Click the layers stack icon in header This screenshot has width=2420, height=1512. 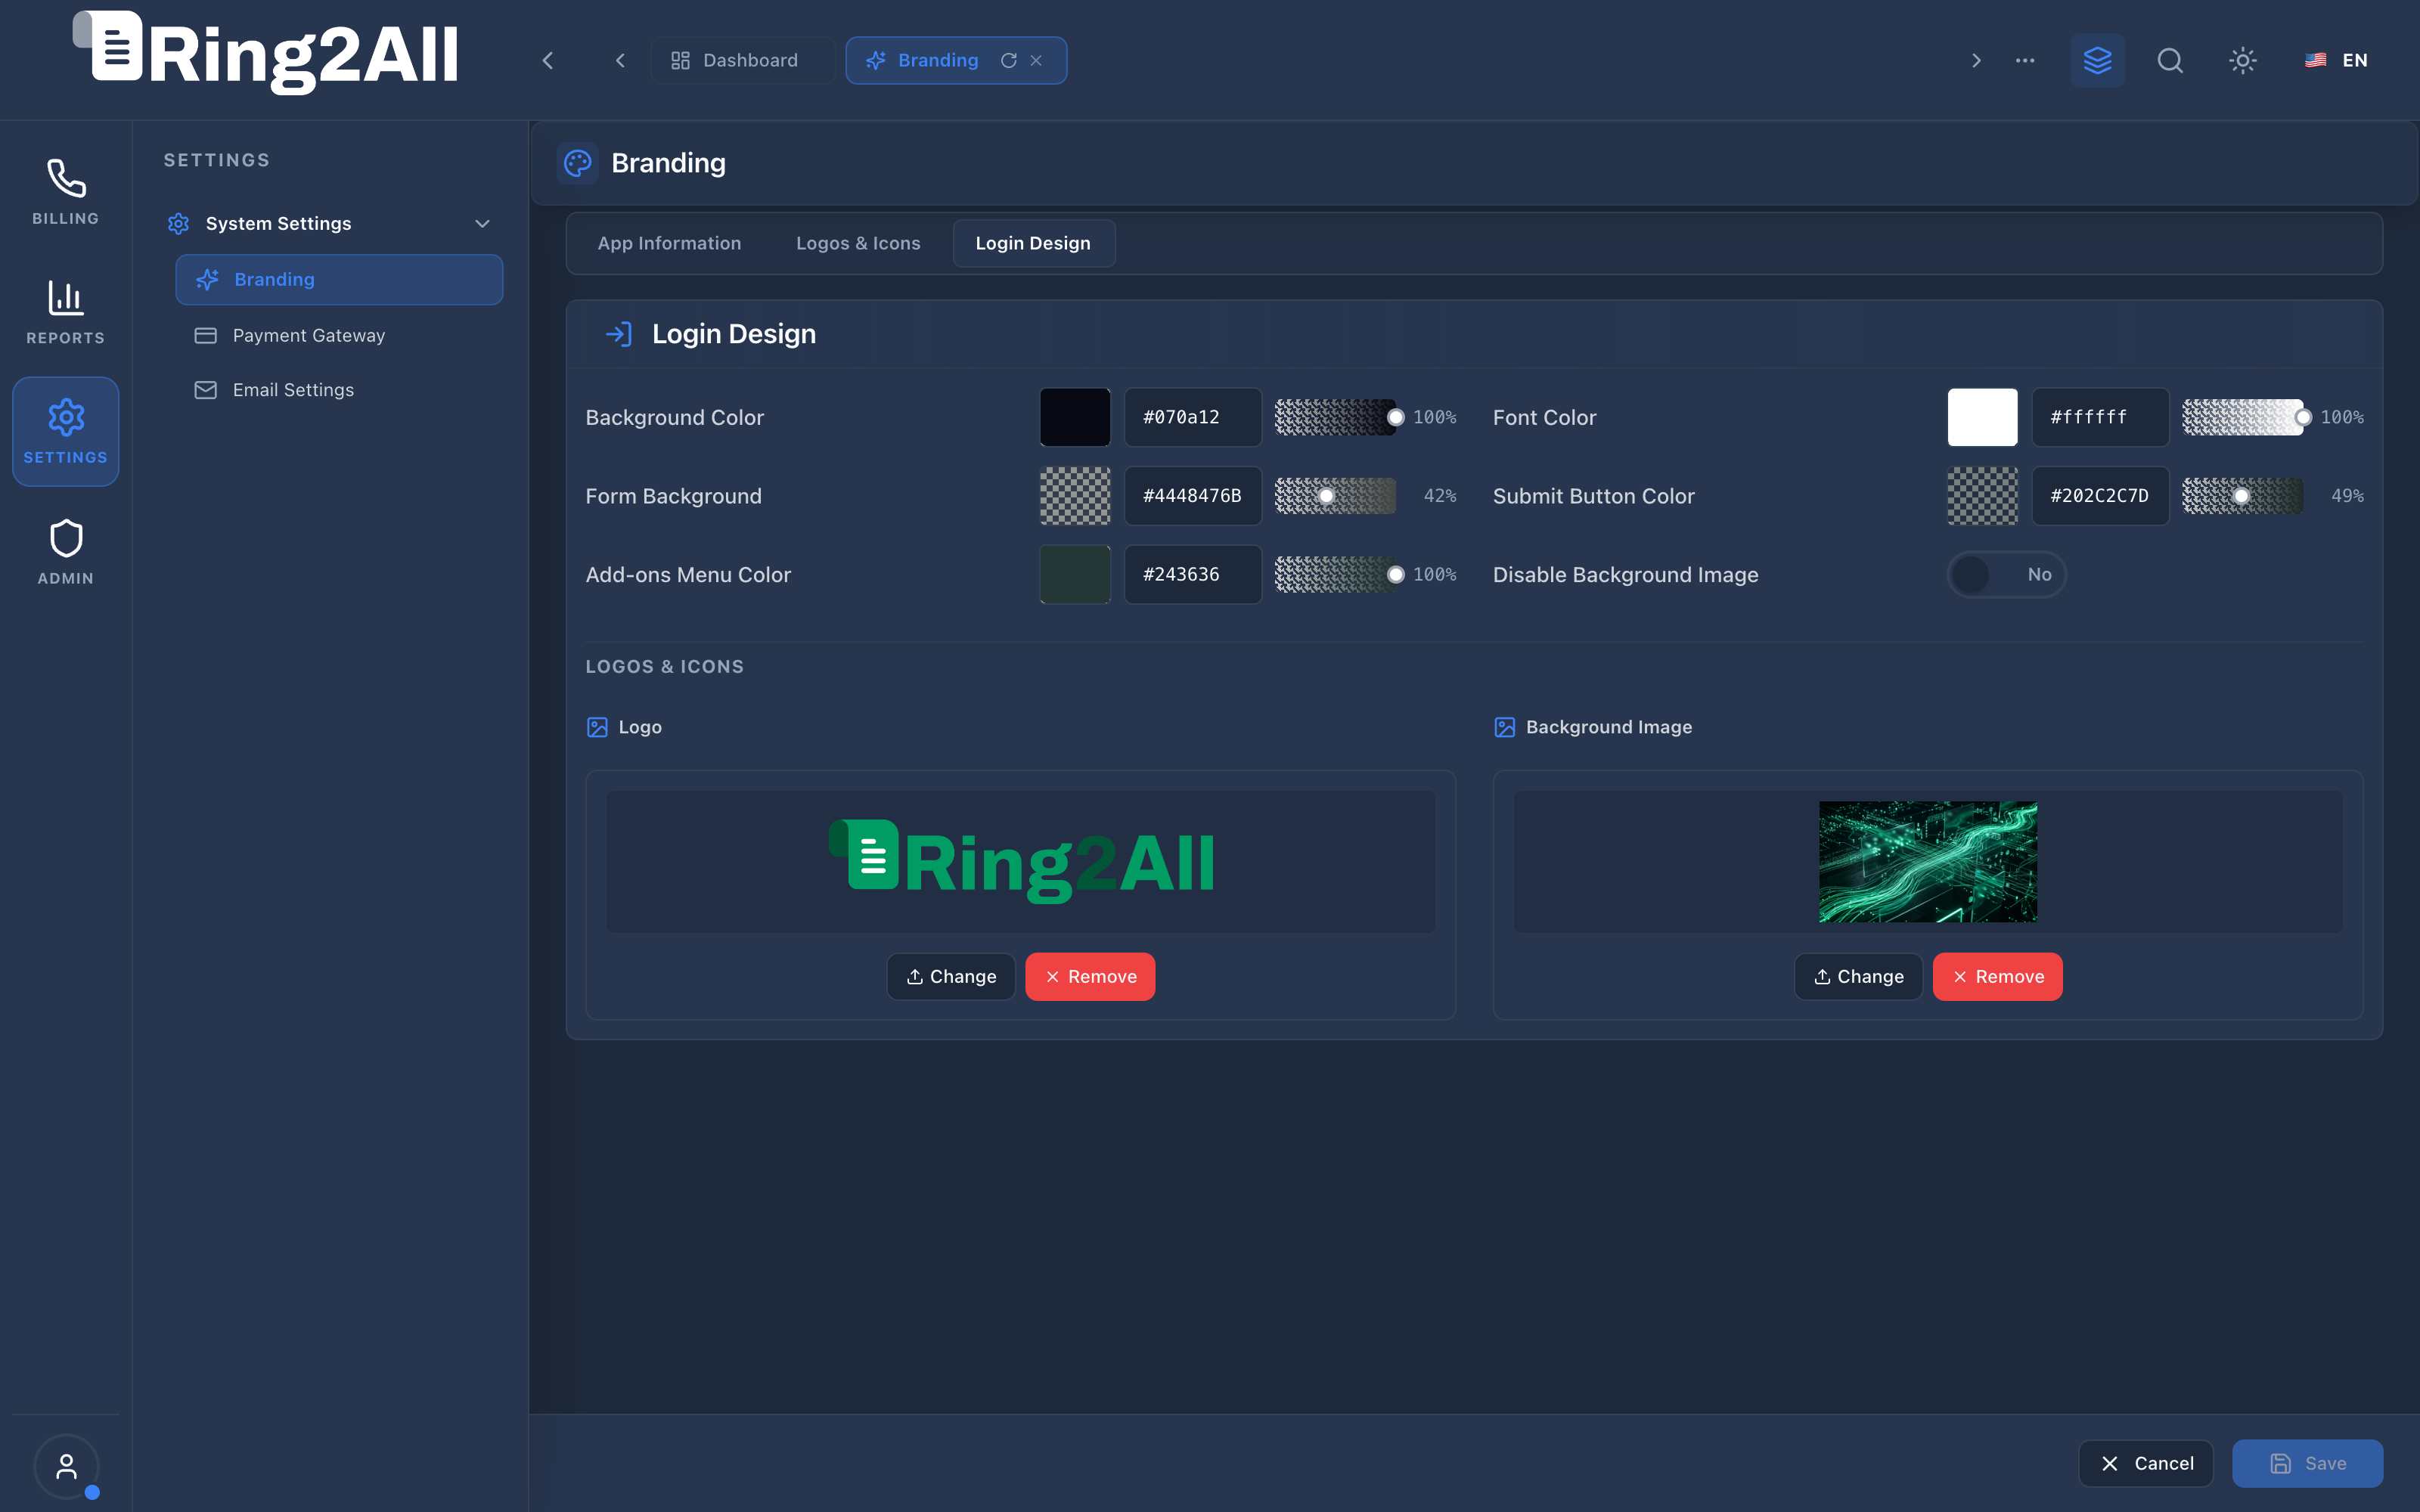click(2097, 60)
